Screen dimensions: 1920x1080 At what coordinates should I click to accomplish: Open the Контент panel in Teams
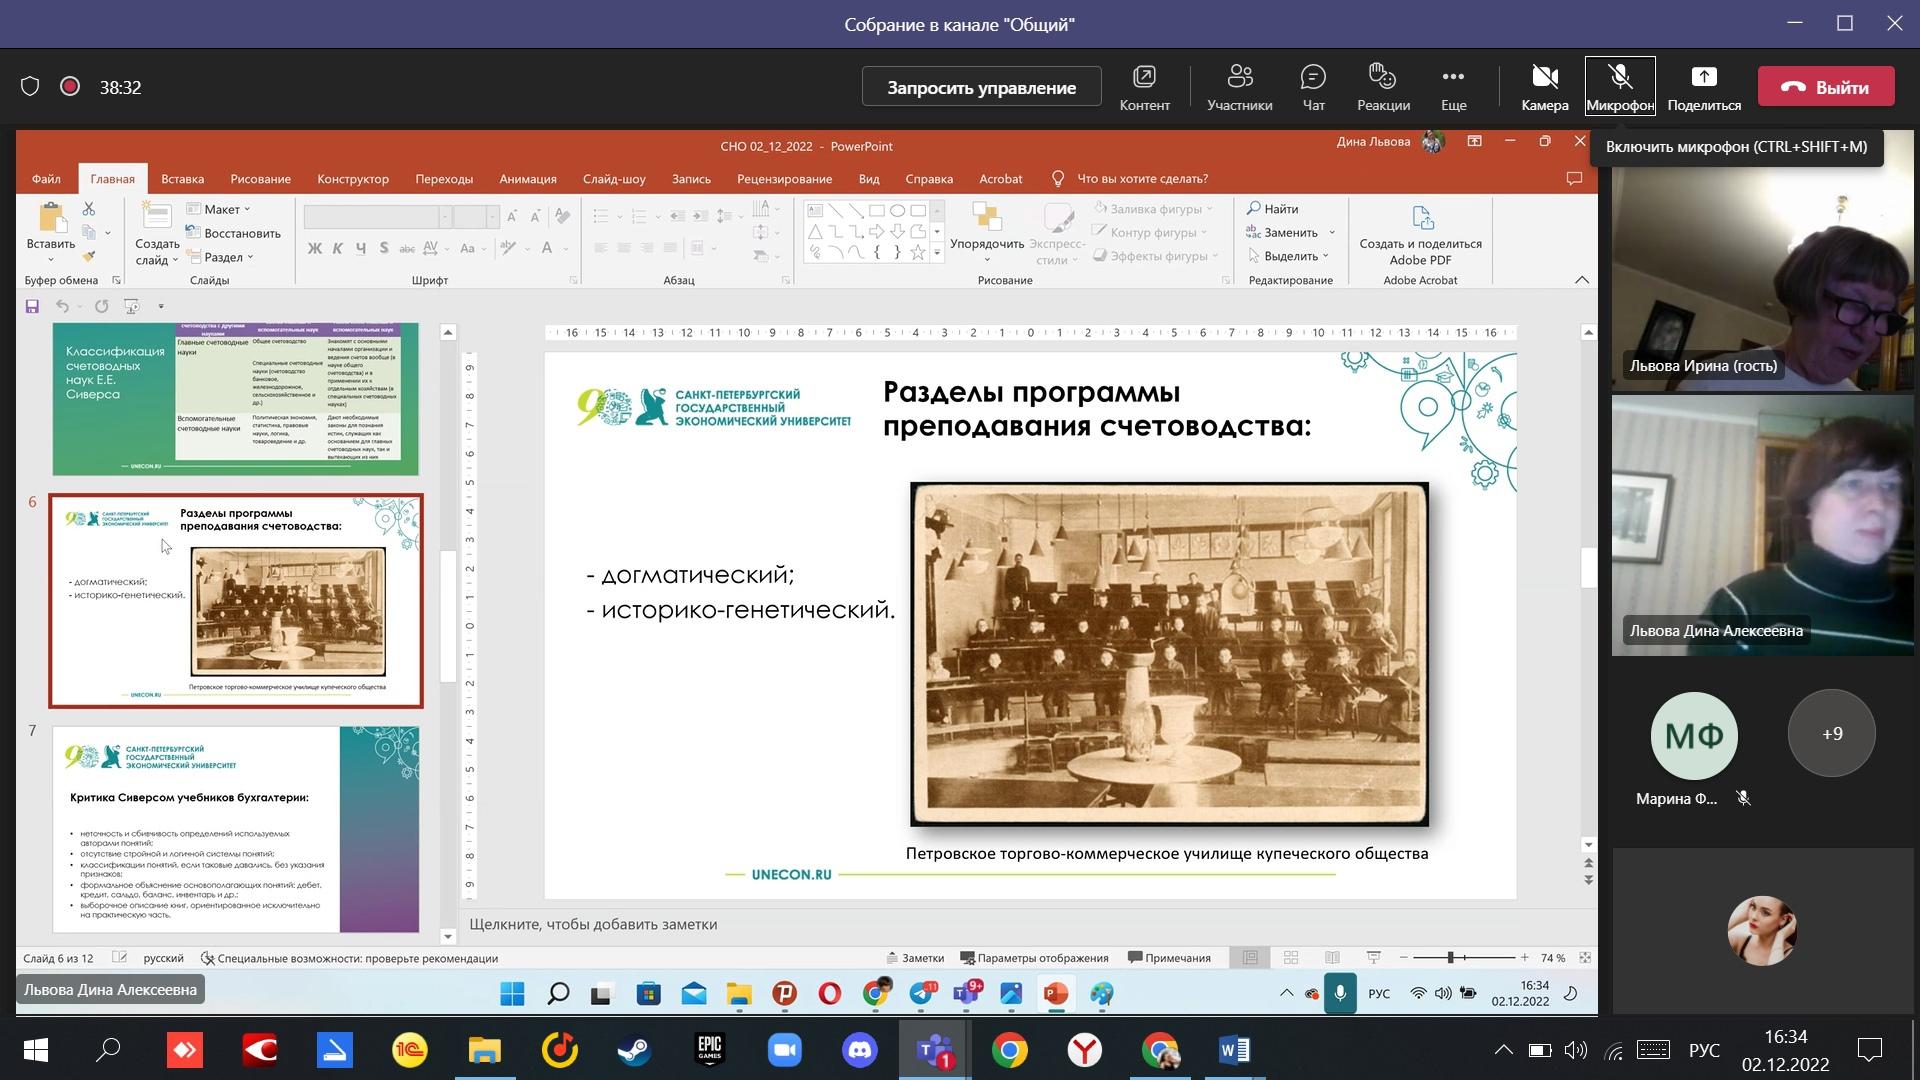pyautogui.click(x=1144, y=87)
